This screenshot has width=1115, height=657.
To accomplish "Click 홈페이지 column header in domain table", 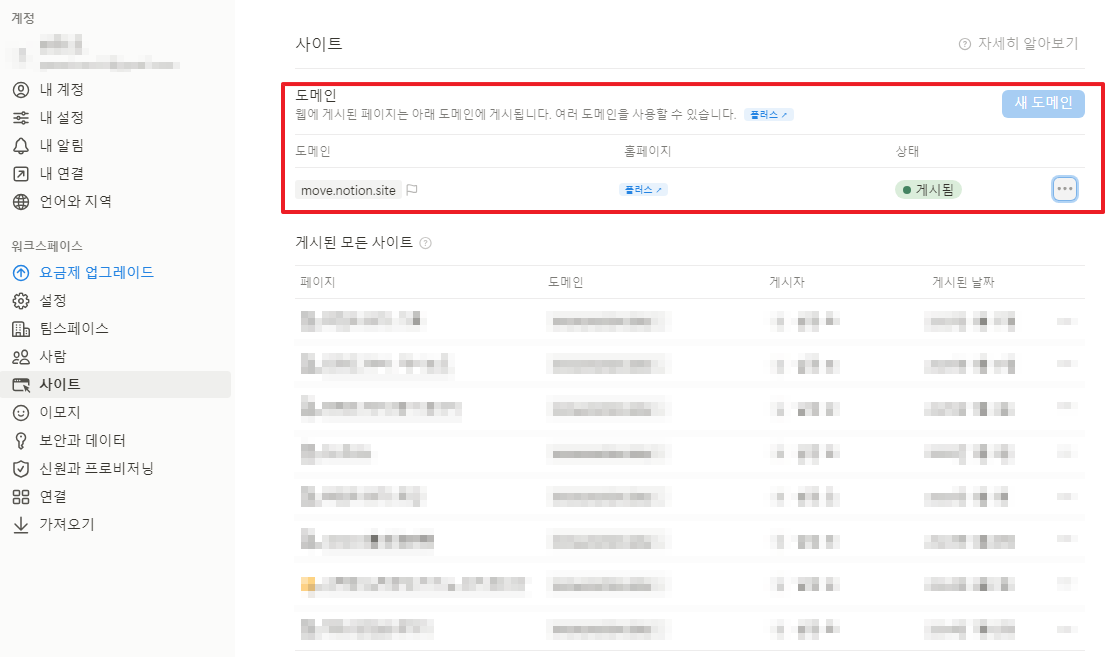I will pos(648,151).
